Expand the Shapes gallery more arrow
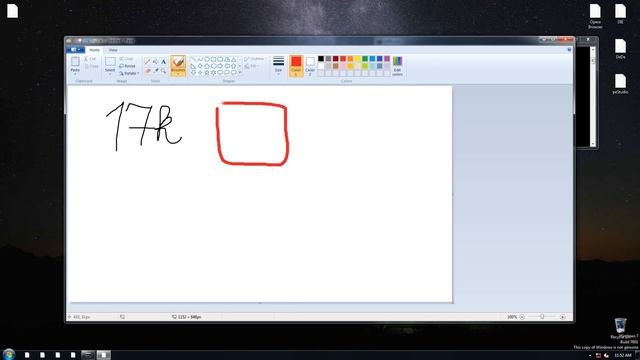This screenshot has height=360, width=640. tap(240, 72)
